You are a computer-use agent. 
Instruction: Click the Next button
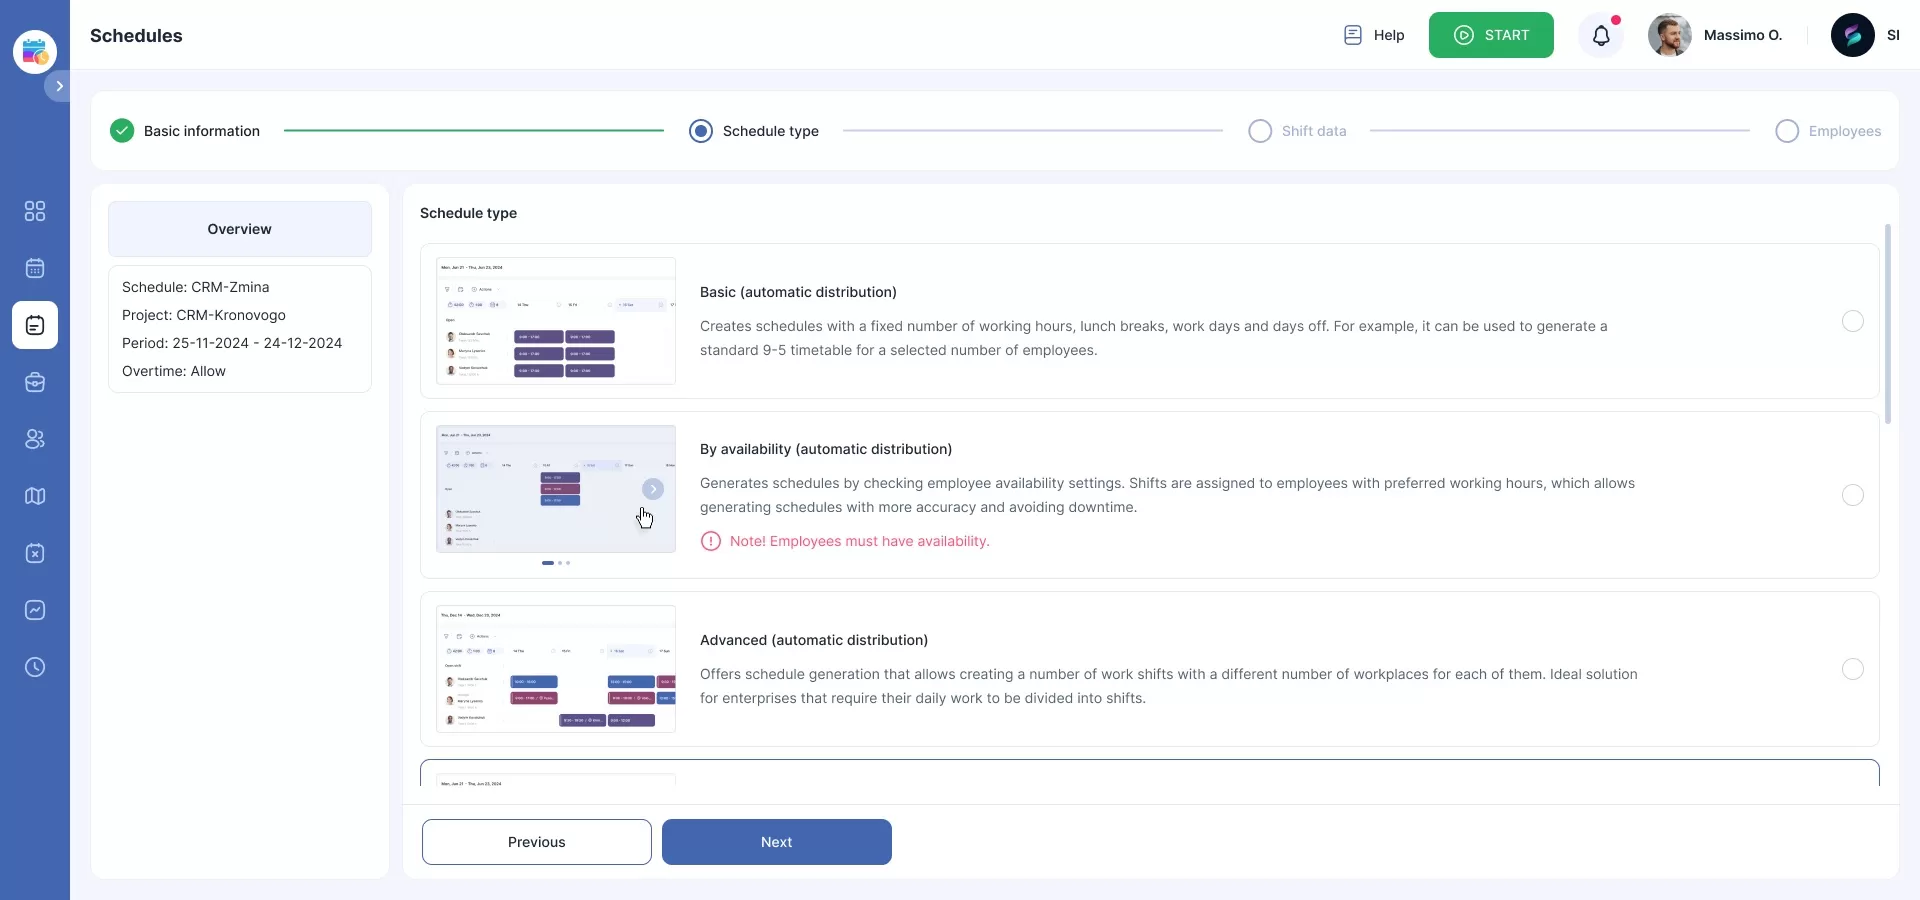(x=776, y=842)
